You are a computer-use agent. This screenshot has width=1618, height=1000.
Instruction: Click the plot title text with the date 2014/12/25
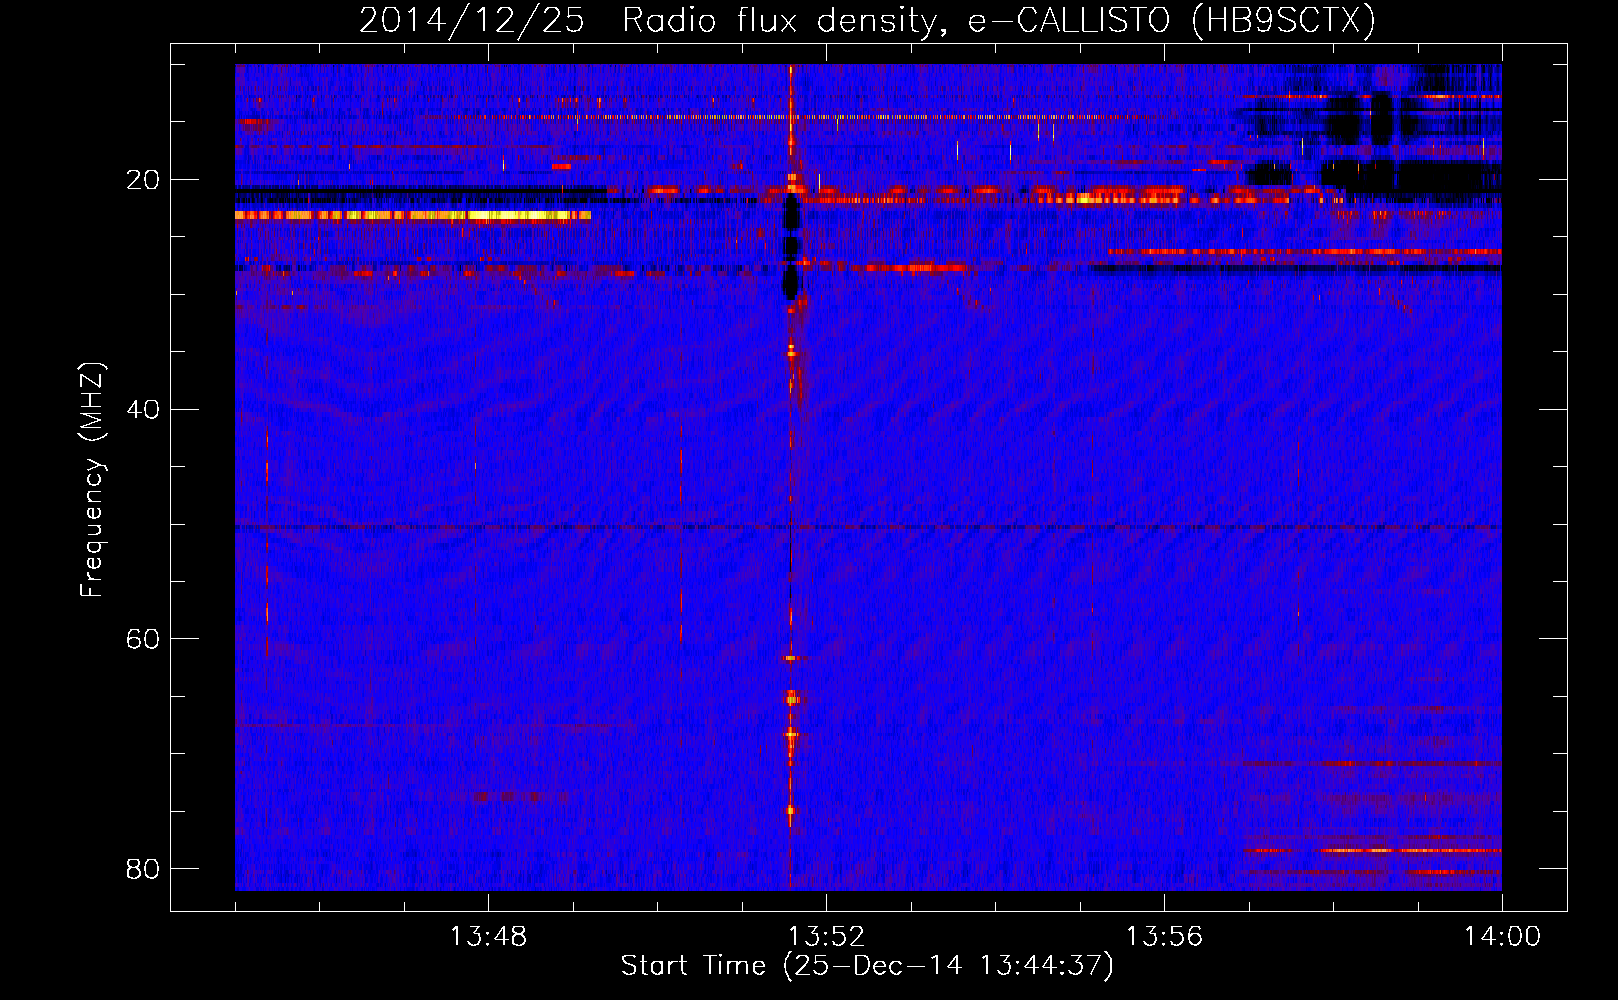coord(867,20)
